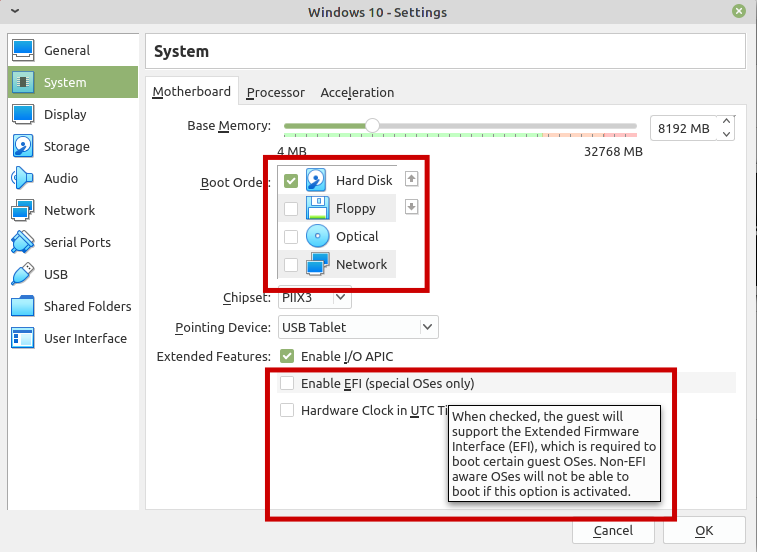Open Shared Folders settings category
This screenshot has width=757, height=552.
coord(73,306)
